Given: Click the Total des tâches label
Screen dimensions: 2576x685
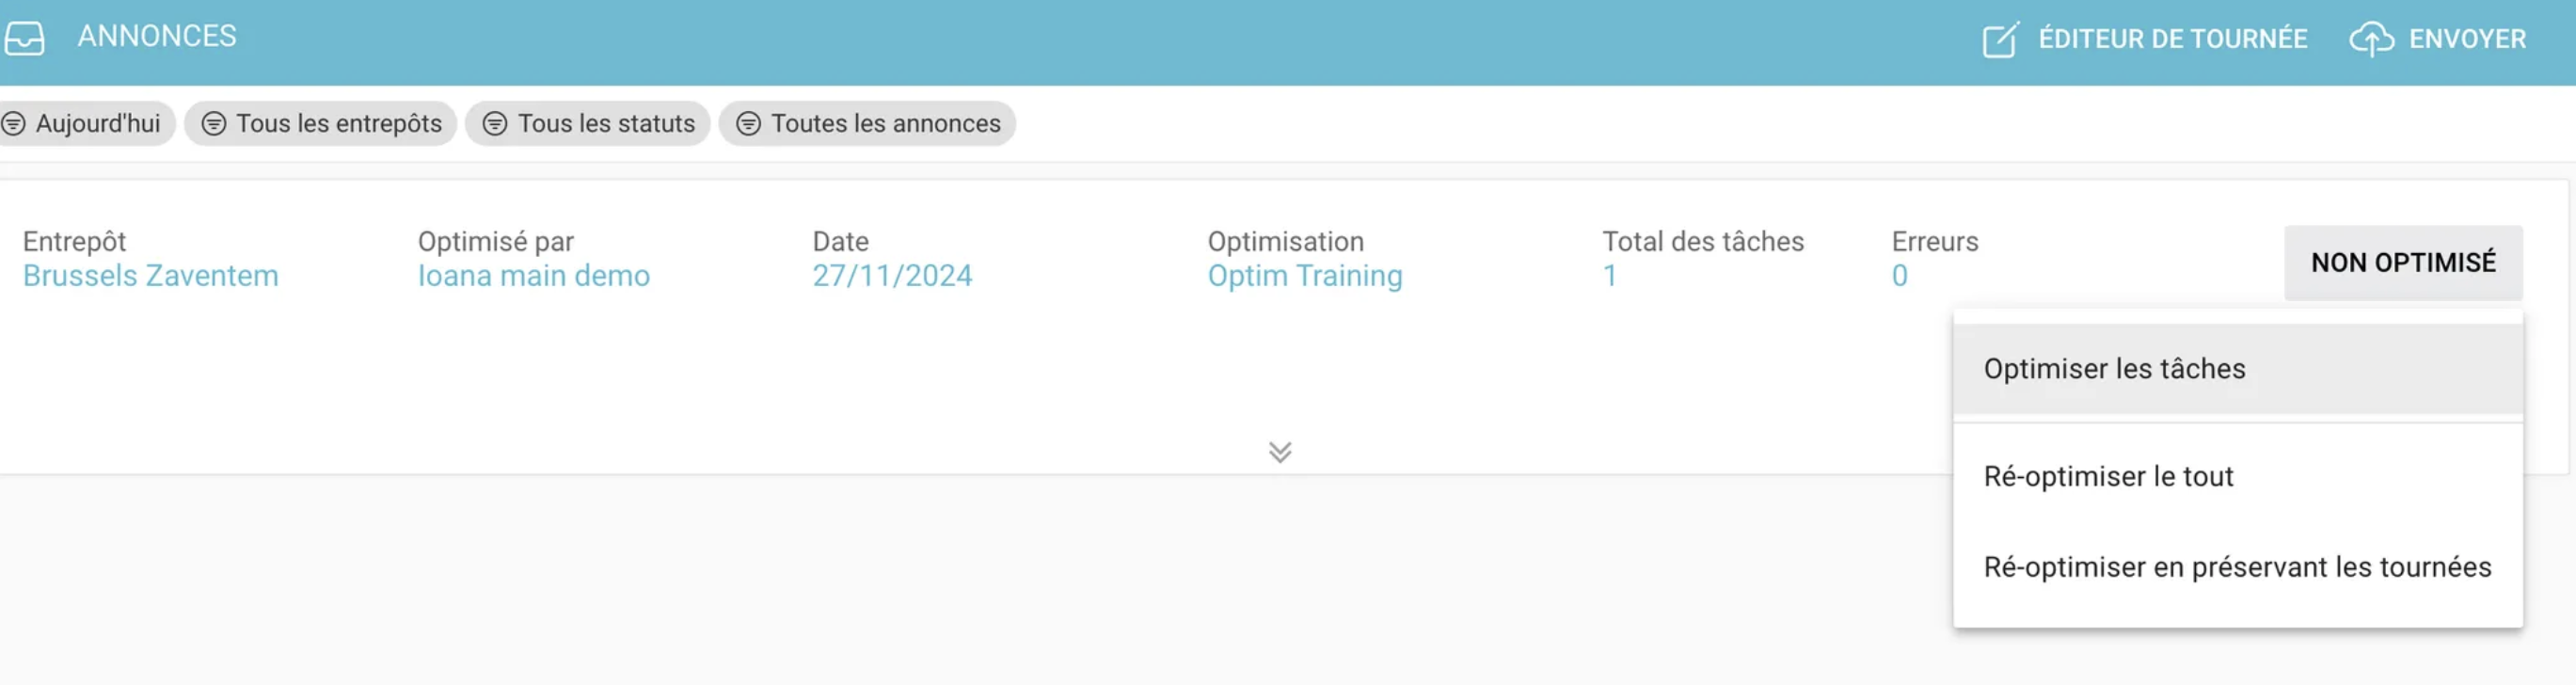Looking at the screenshot, I should coord(1703,241).
